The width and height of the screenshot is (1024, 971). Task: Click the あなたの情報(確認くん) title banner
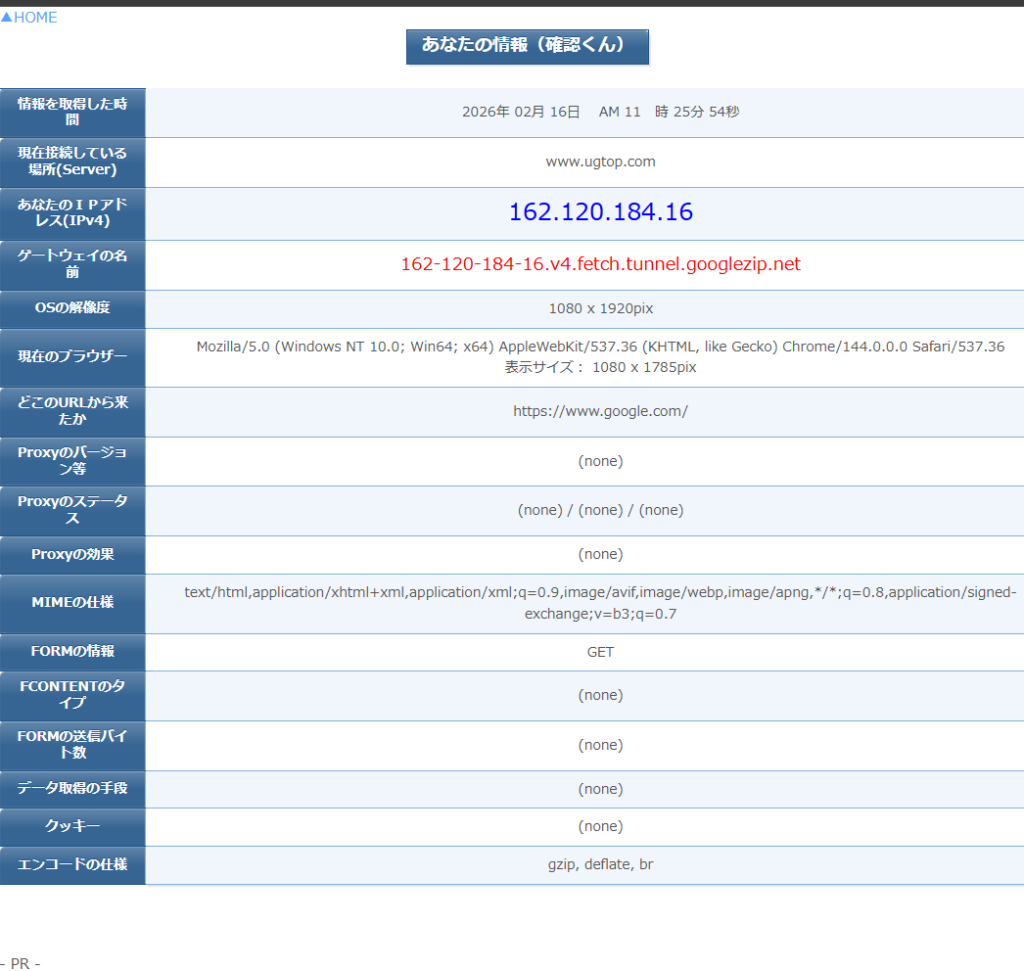[x=527, y=46]
